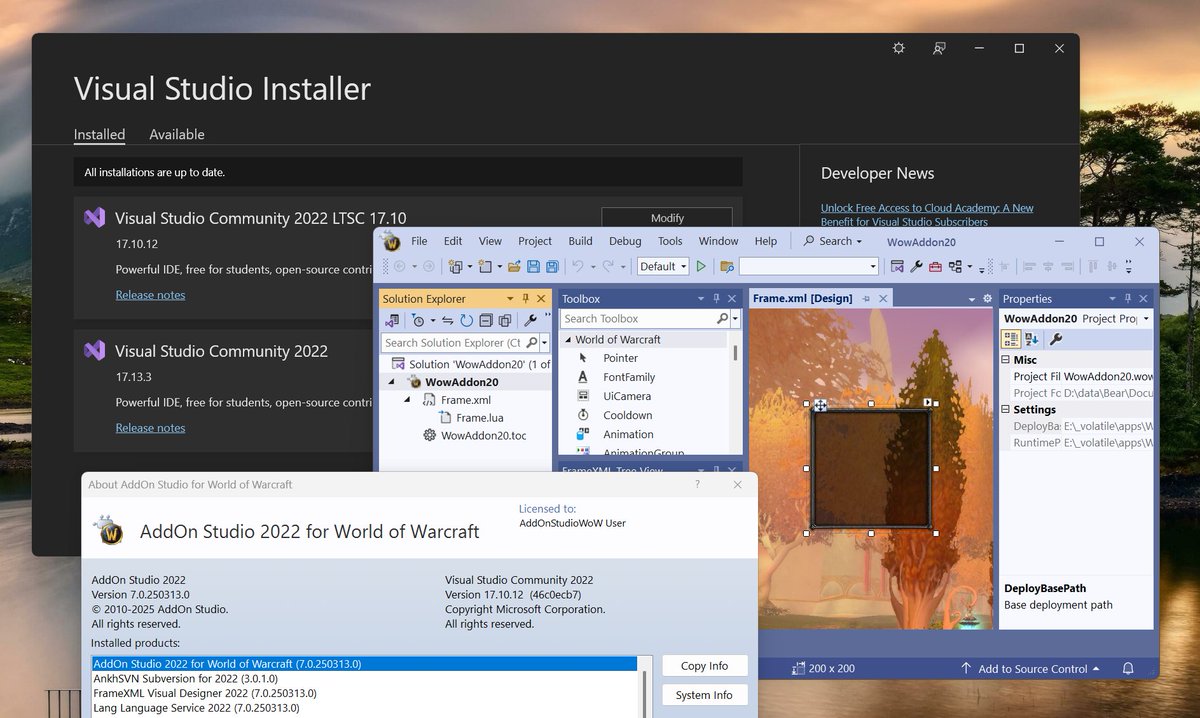Switch to Available tab in Installer
This screenshot has height=718, width=1200.
(177, 134)
